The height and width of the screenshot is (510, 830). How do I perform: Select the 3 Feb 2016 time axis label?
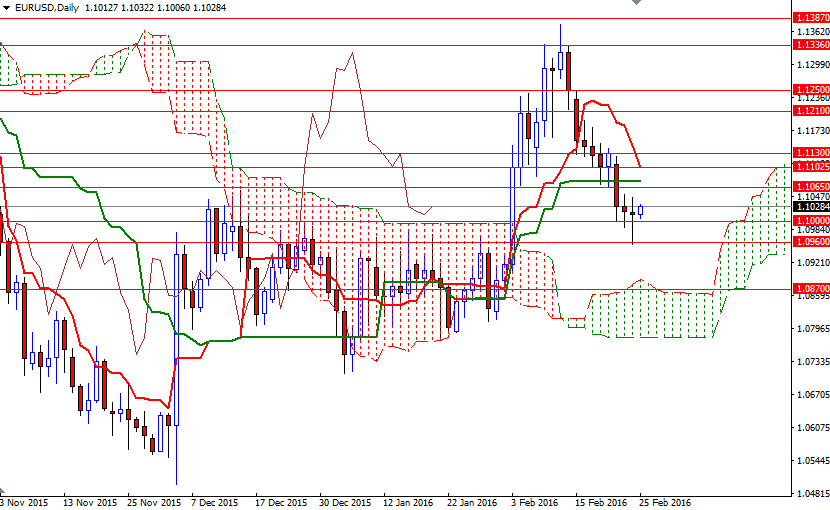pos(535,502)
